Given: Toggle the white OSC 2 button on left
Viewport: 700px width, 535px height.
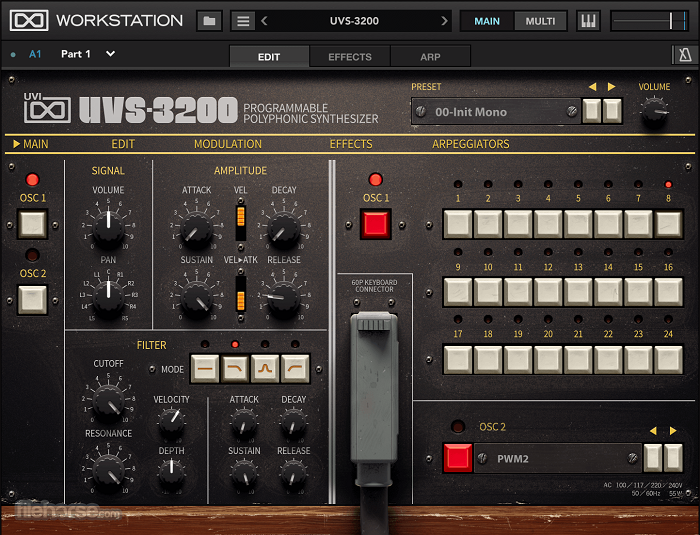Looking at the screenshot, I should click(x=32, y=298).
